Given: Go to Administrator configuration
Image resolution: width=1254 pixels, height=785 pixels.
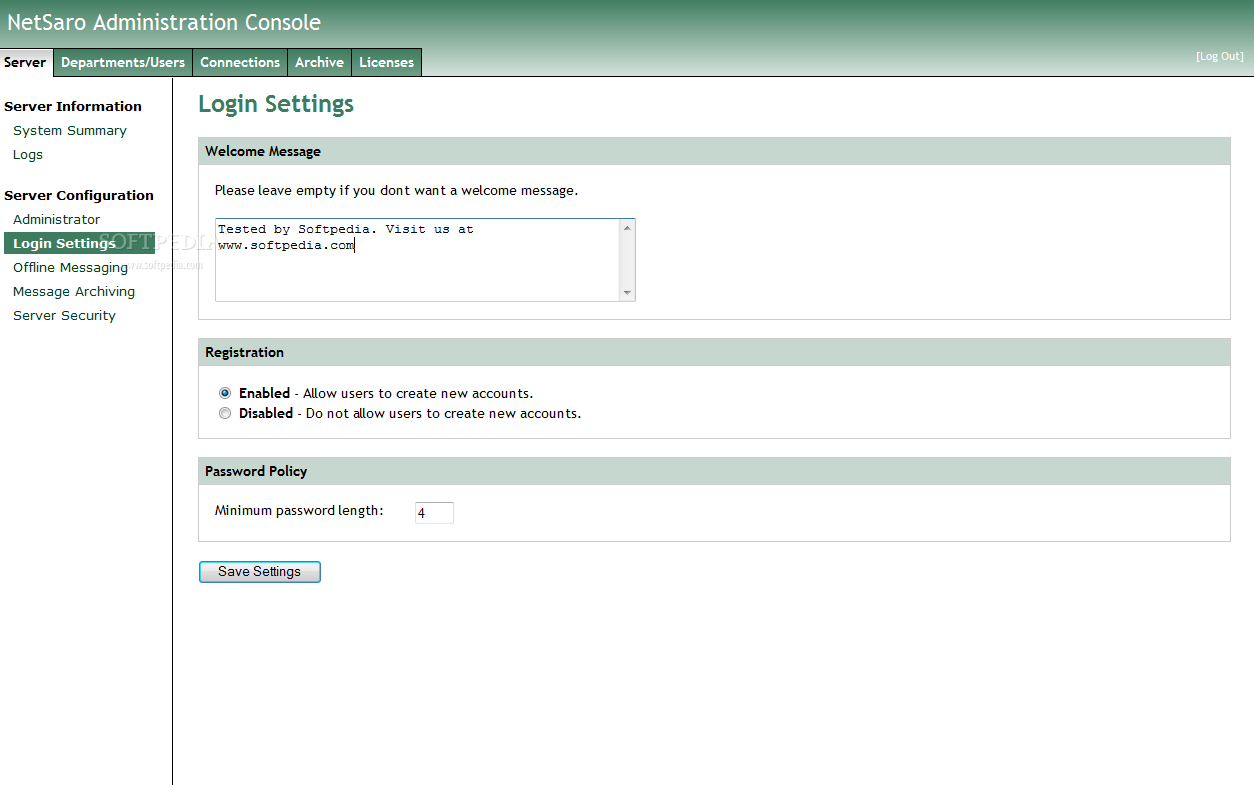Looking at the screenshot, I should click(57, 219).
